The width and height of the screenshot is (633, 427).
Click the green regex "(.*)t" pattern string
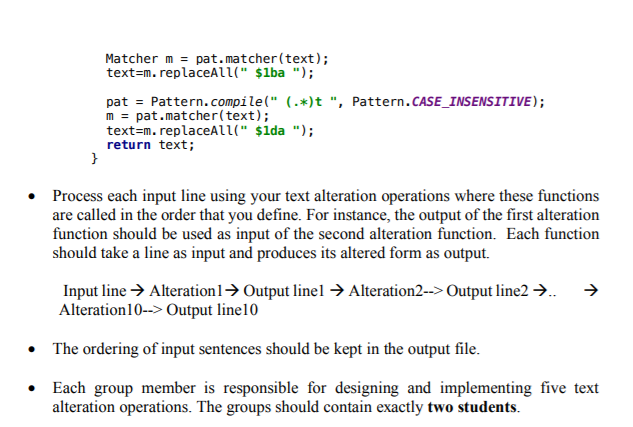tap(304, 102)
